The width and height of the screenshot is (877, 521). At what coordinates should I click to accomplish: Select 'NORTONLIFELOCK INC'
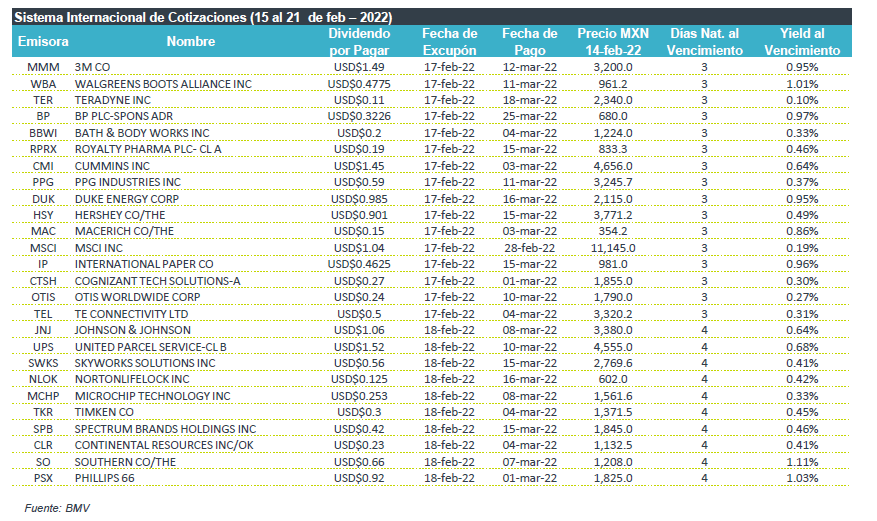132,380
